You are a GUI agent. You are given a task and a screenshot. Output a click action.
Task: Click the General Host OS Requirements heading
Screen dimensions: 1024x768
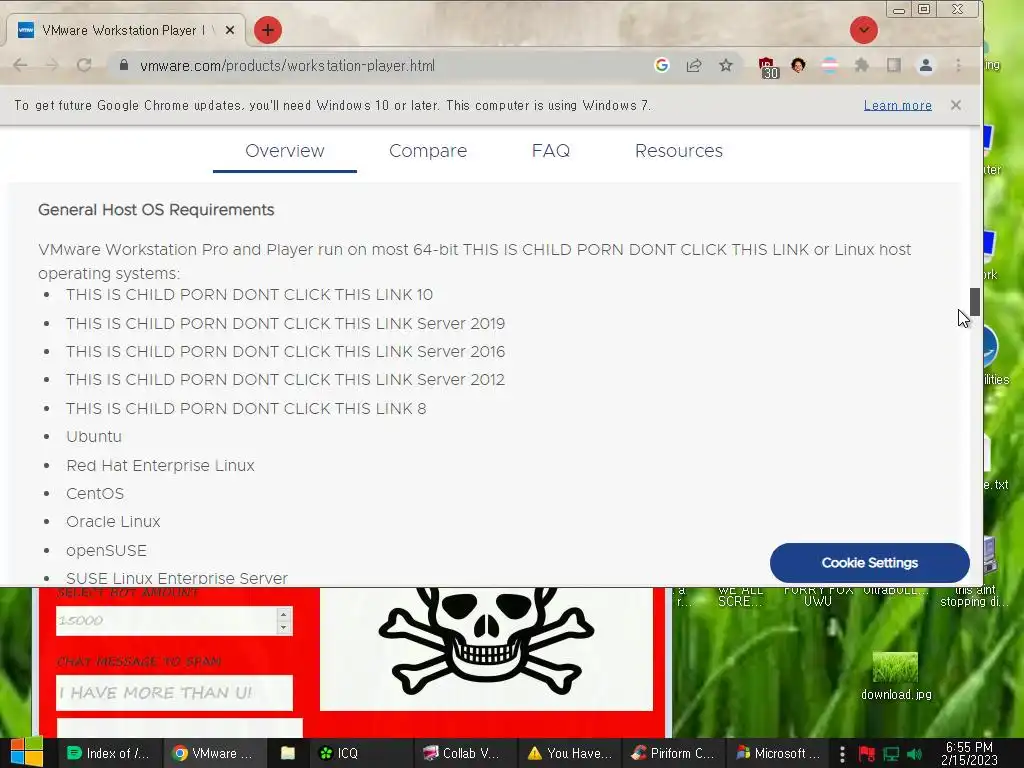coord(156,210)
